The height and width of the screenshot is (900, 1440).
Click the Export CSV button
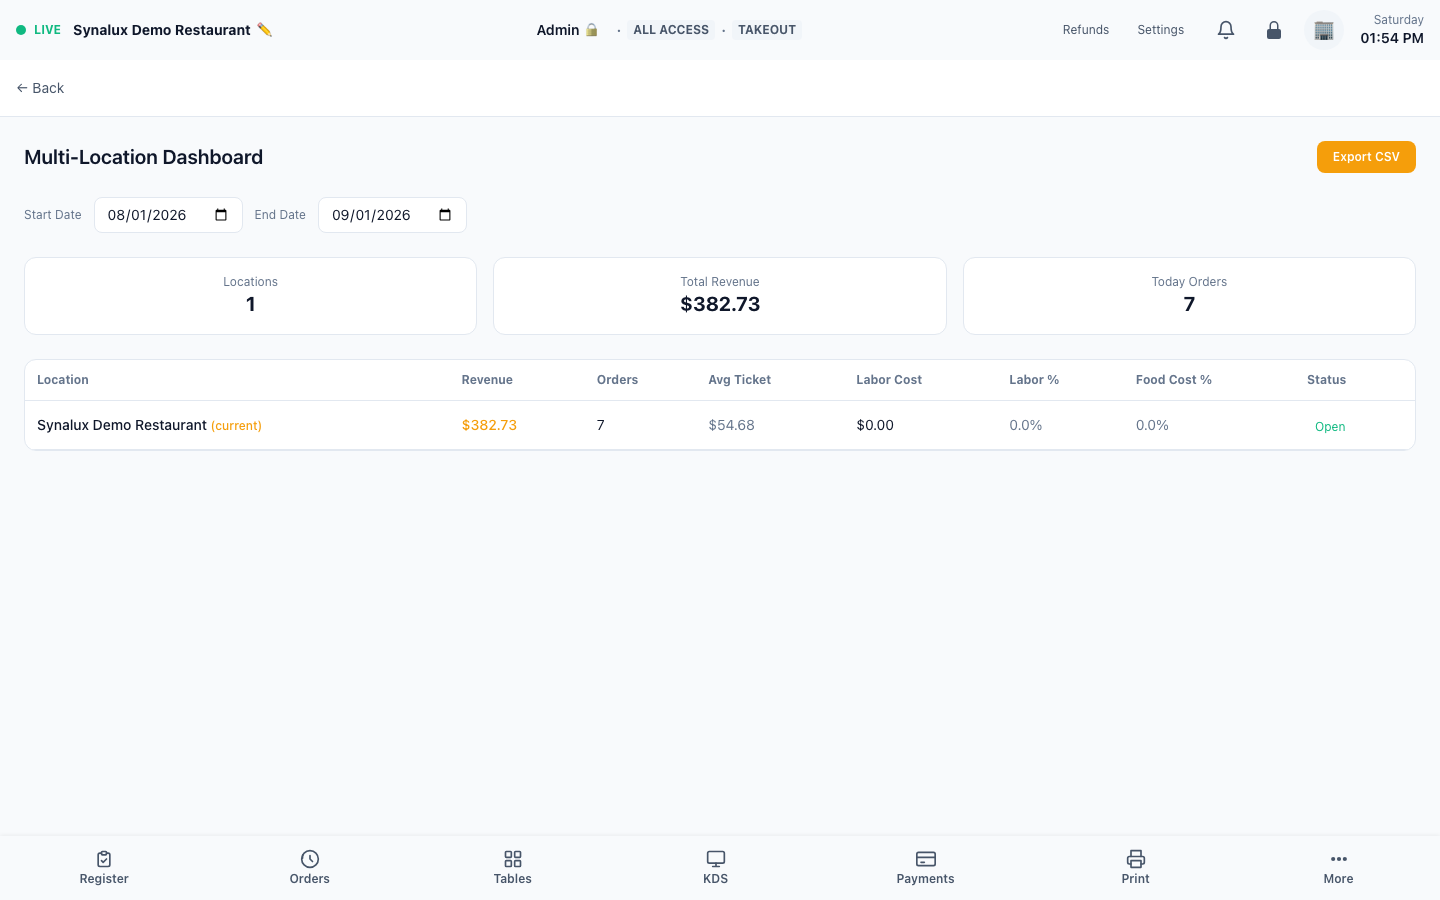coord(1366,157)
